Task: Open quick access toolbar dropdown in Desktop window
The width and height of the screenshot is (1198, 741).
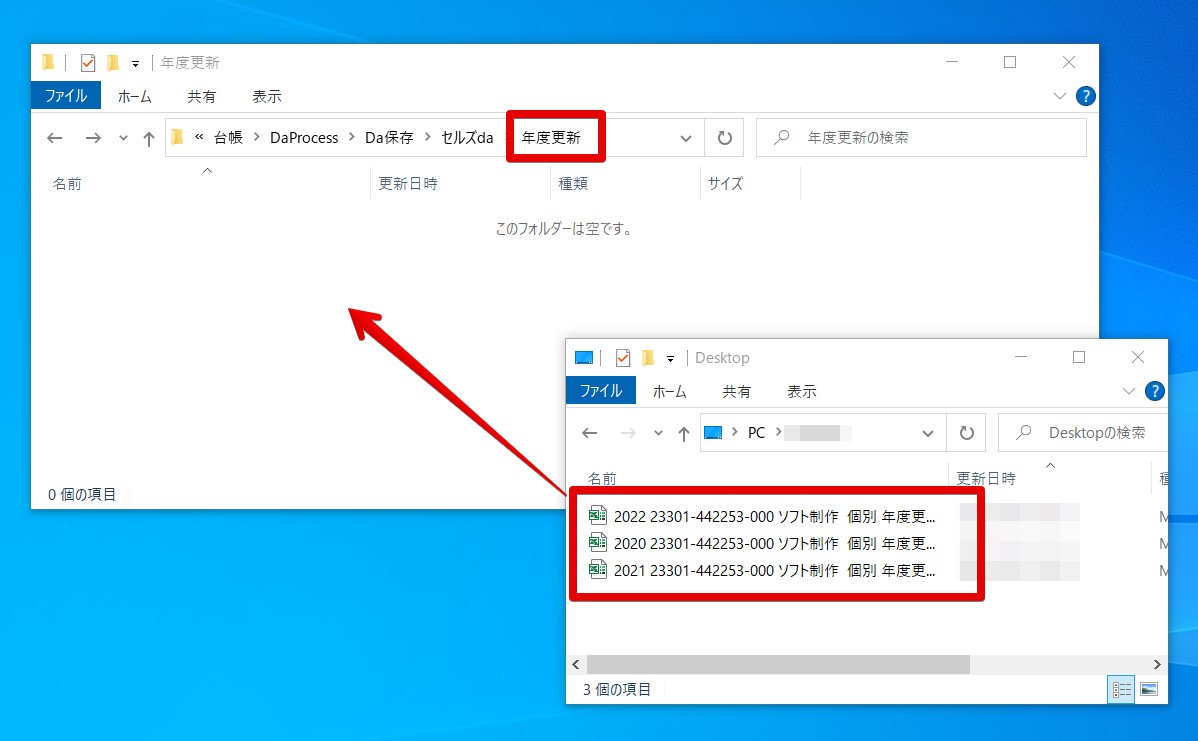Action: coord(670,358)
